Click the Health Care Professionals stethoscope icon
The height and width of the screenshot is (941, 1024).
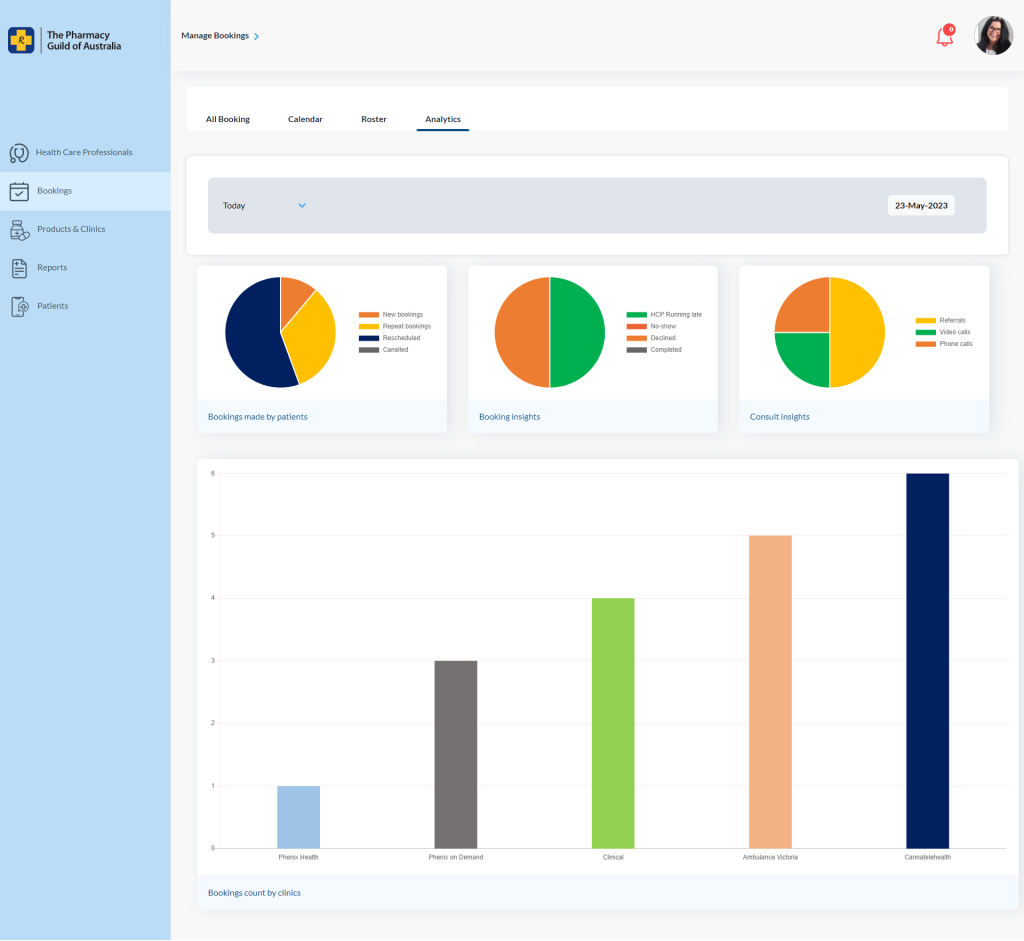coord(18,153)
